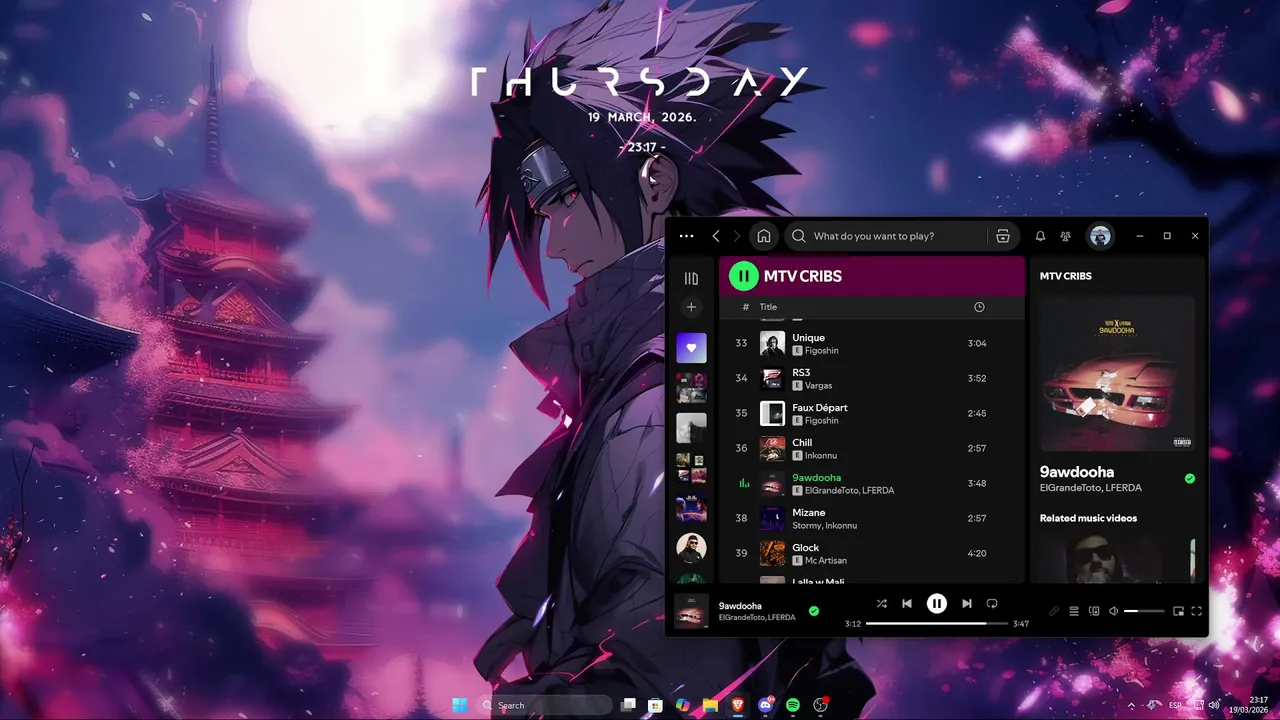Skip to the previous track
This screenshot has width=1280, height=720.
coord(907,604)
